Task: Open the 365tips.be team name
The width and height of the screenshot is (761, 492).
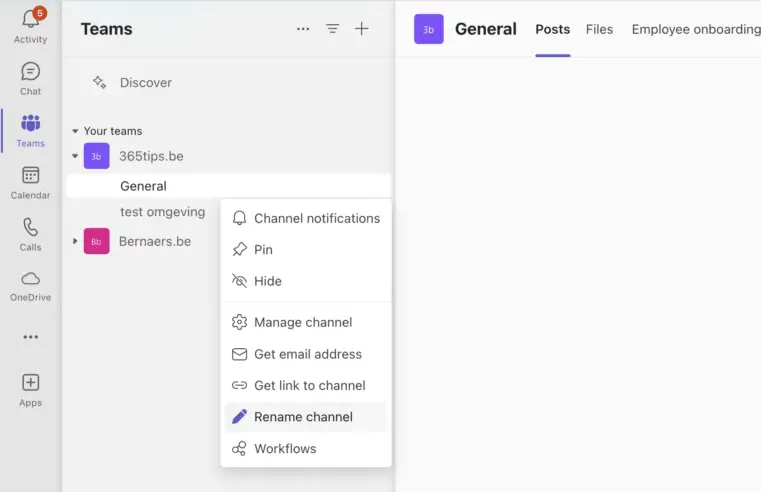Action: [x=151, y=156]
